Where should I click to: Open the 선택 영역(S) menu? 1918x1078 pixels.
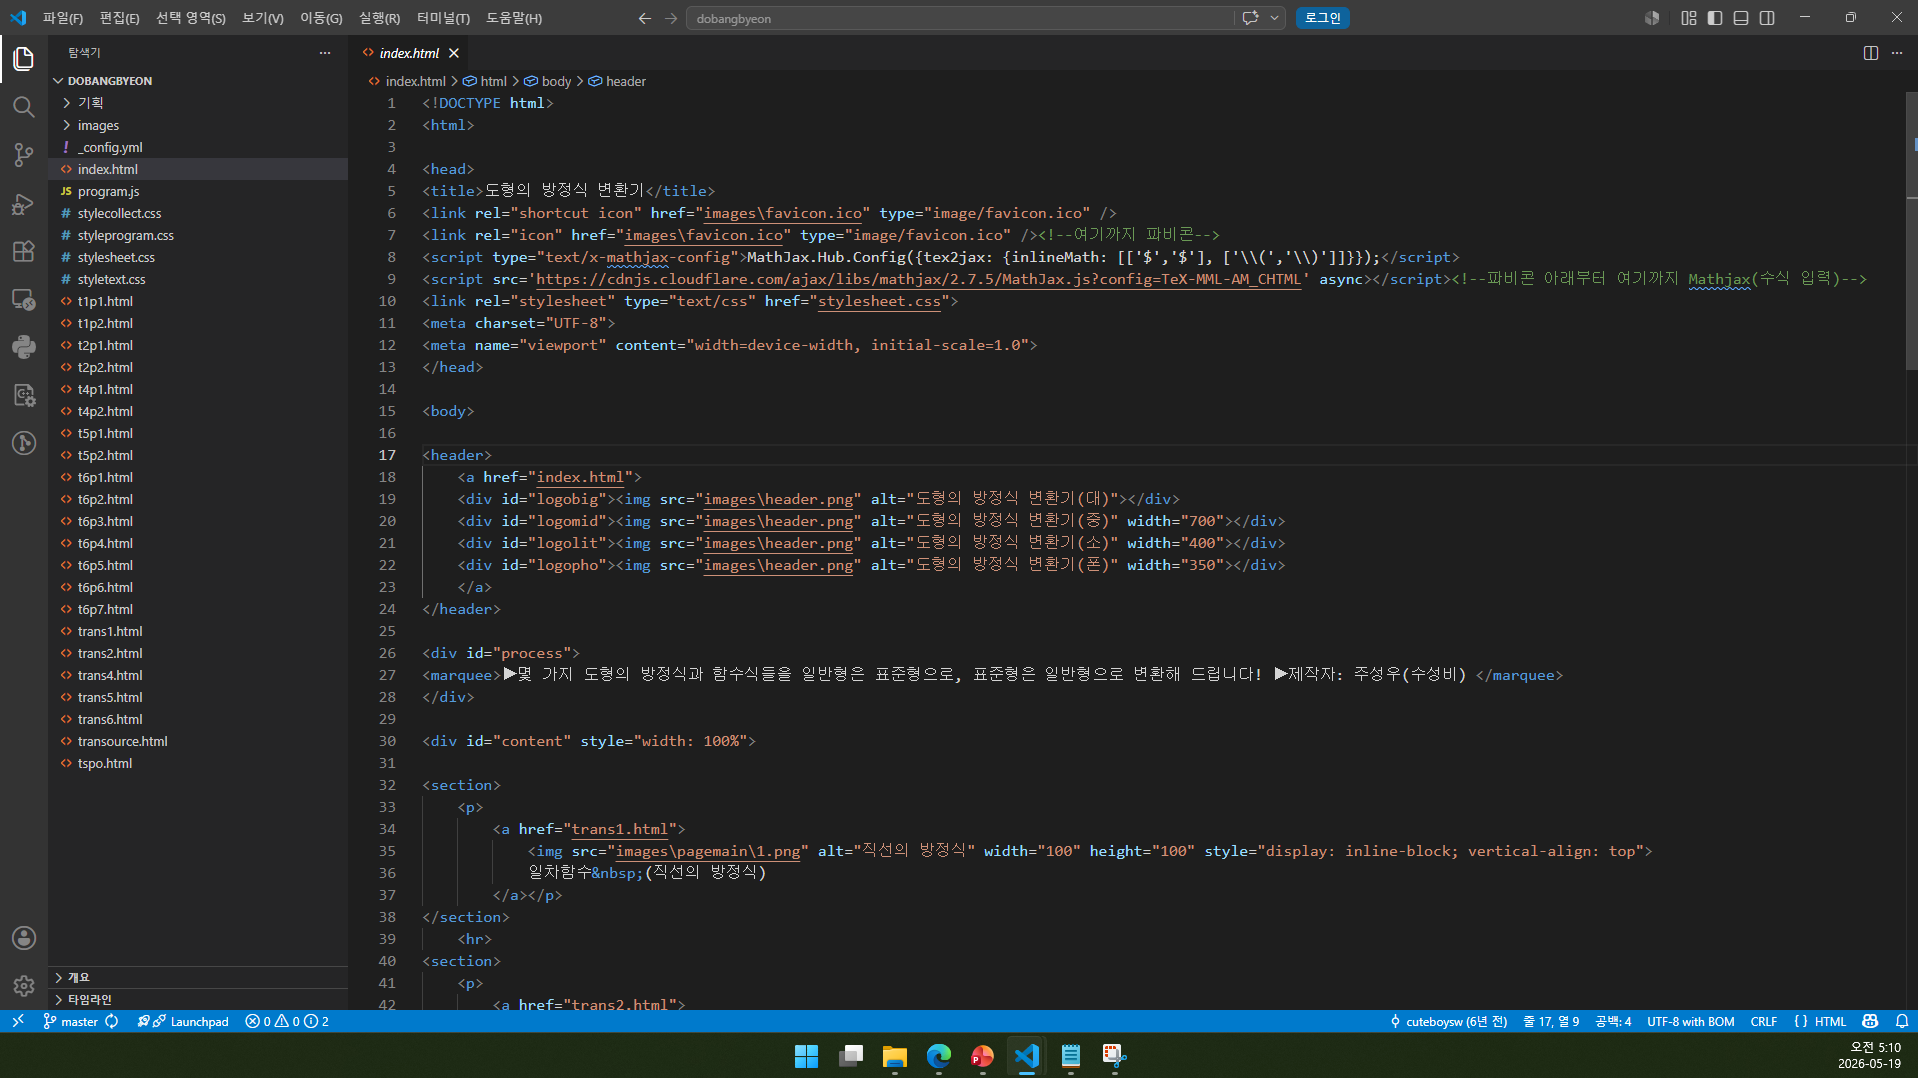pos(190,18)
